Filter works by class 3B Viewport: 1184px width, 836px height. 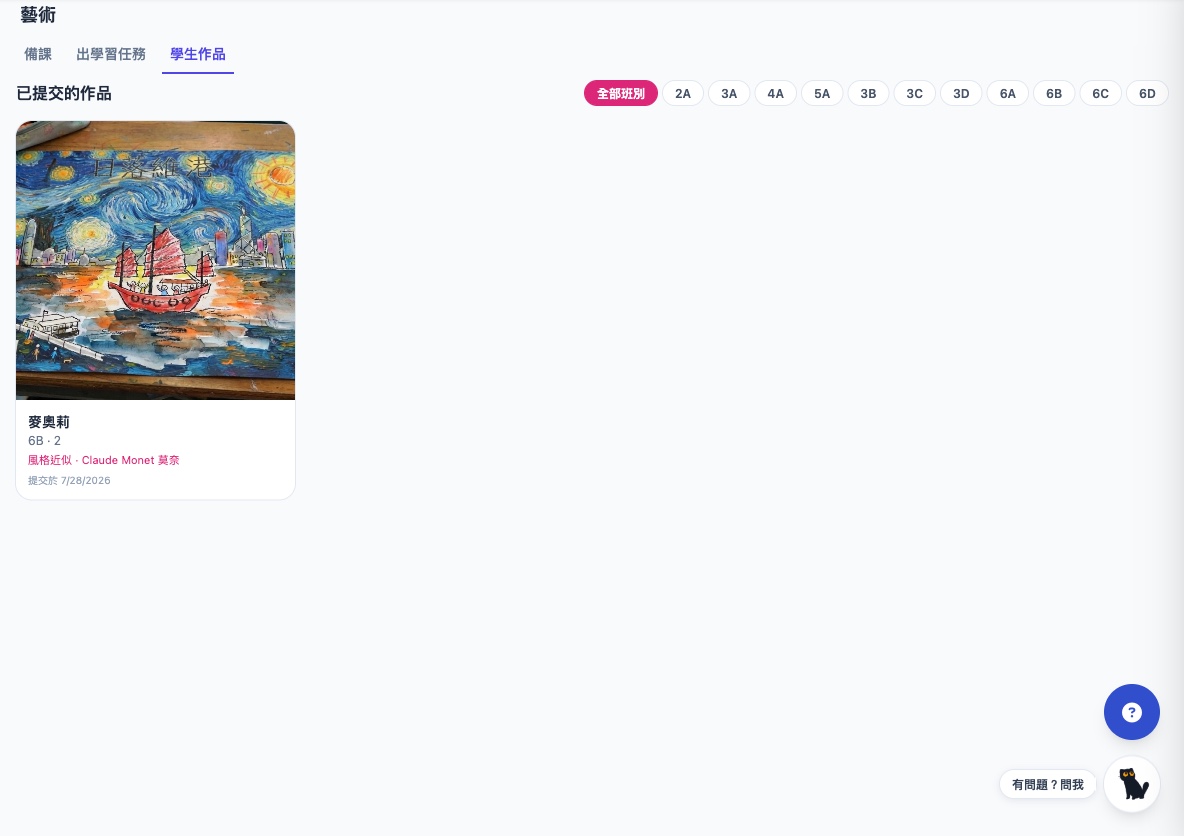tap(868, 94)
